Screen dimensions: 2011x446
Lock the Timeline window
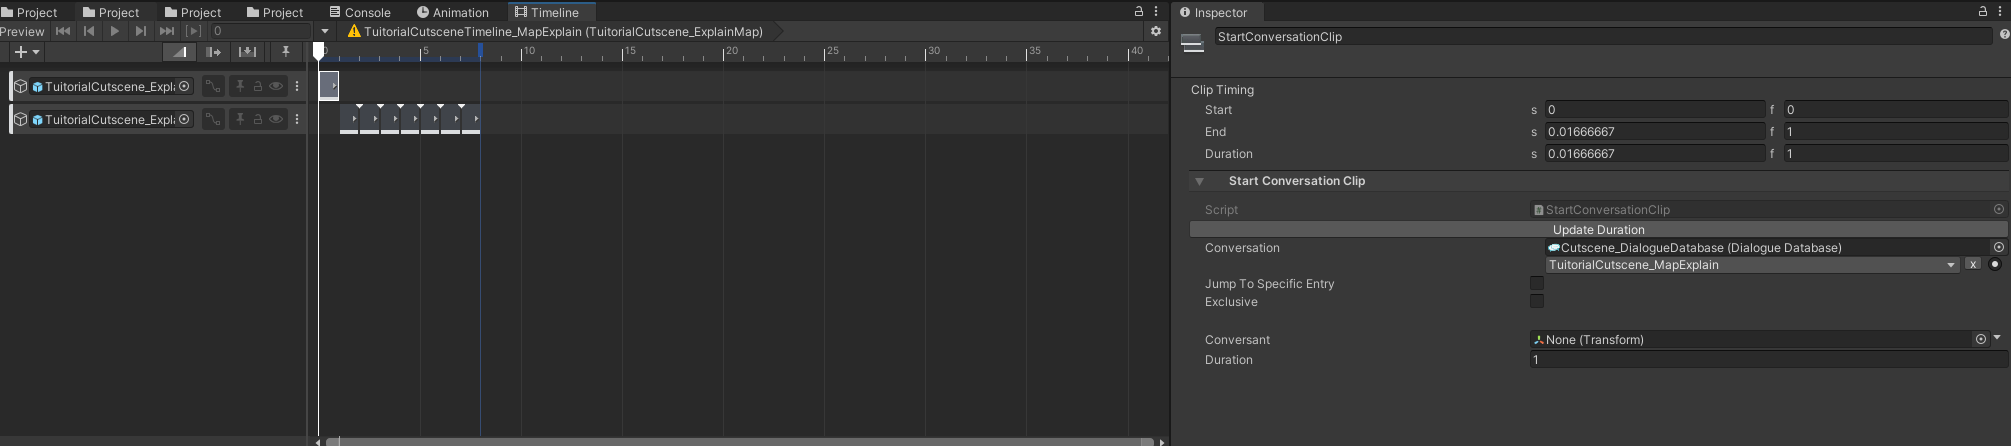point(1138,11)
